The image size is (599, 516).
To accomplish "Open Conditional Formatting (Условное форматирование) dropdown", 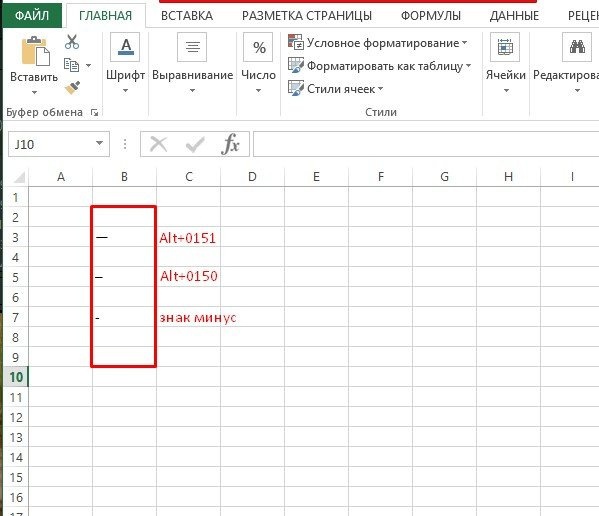I will tap(378, 43).
